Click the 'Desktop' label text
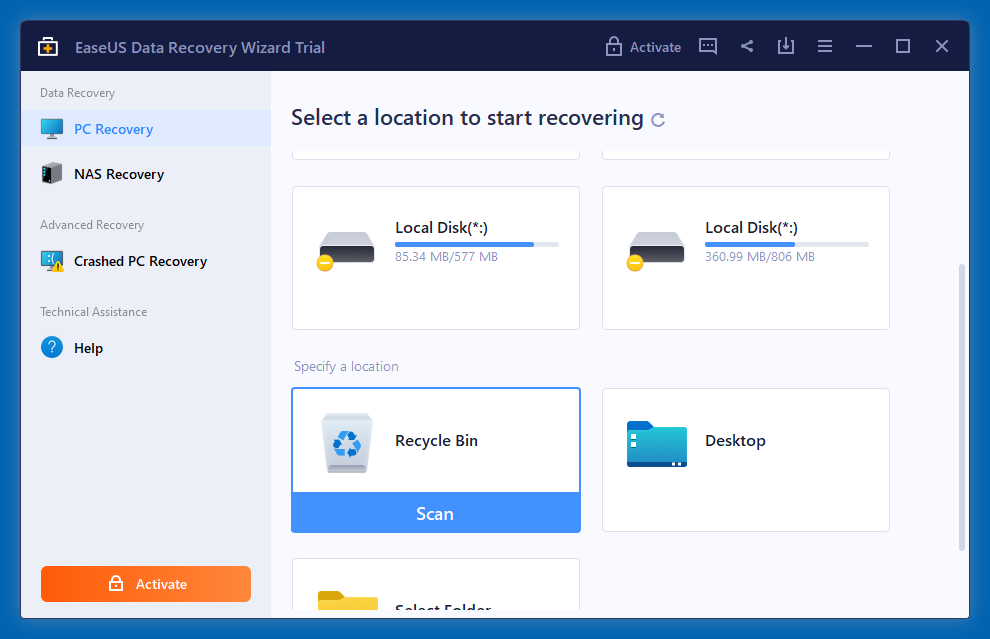Image resolution: width=990 pixels, height=639 pixels. [x=735, y=441]
